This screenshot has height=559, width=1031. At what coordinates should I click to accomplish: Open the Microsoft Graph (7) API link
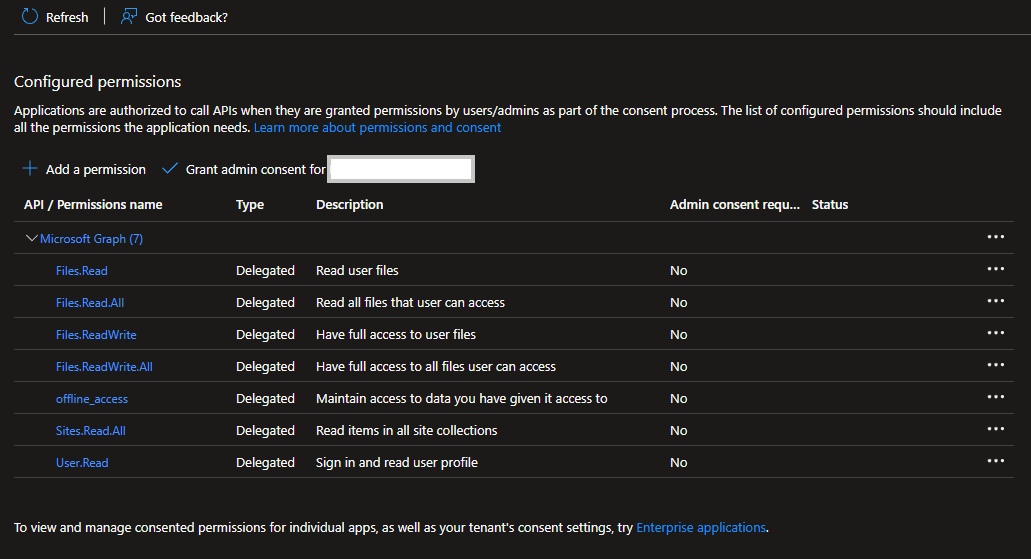[91, 239]
